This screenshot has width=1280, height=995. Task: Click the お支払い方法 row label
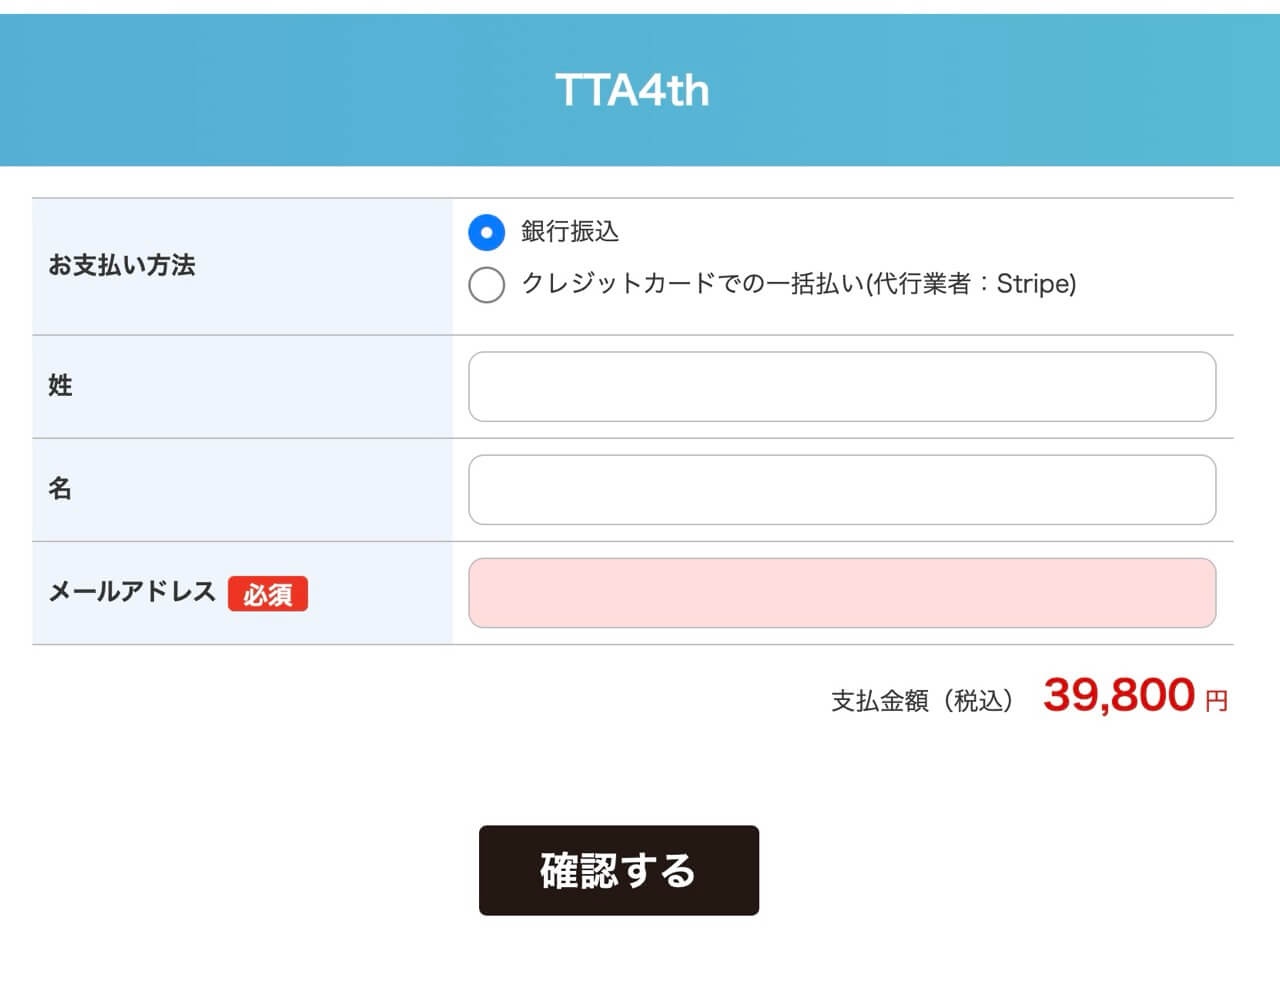[x=120, y=267]
